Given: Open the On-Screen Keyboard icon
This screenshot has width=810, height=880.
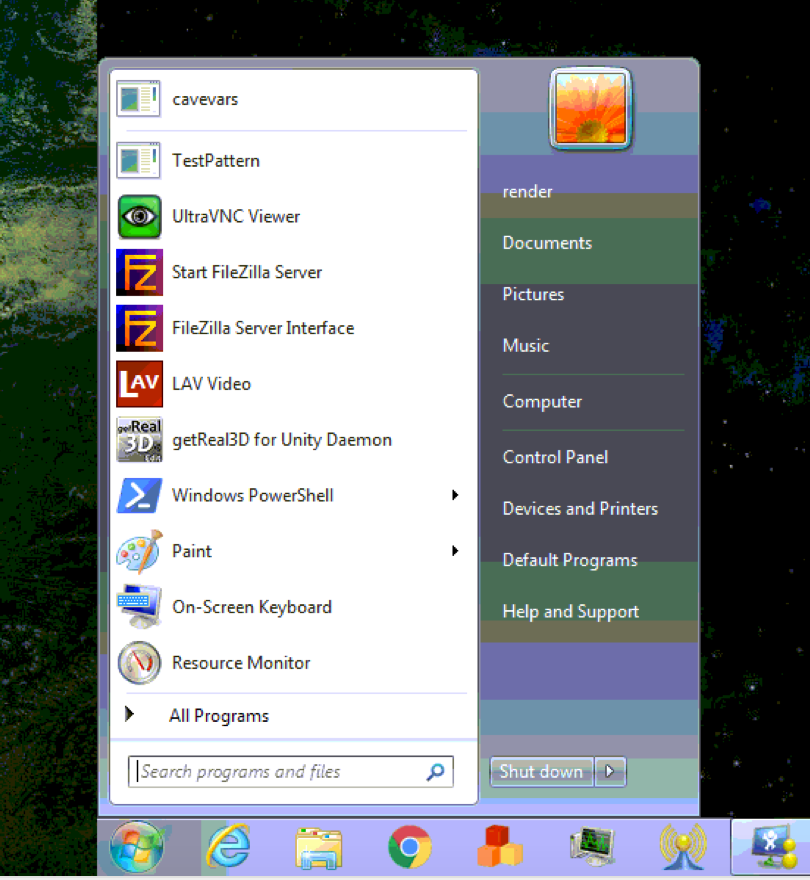Looking at the screenshot, I should (139, 607).
